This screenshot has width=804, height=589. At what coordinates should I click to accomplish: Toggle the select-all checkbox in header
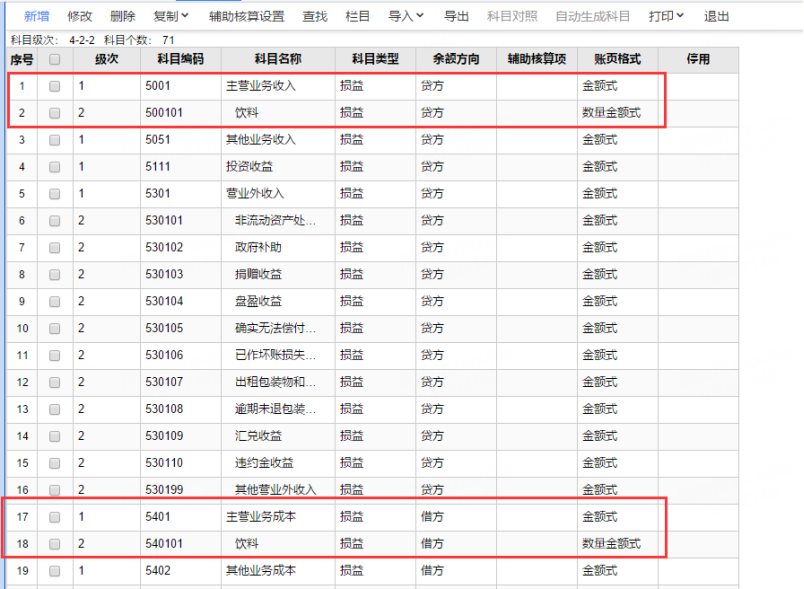click(x=55, y=60)
